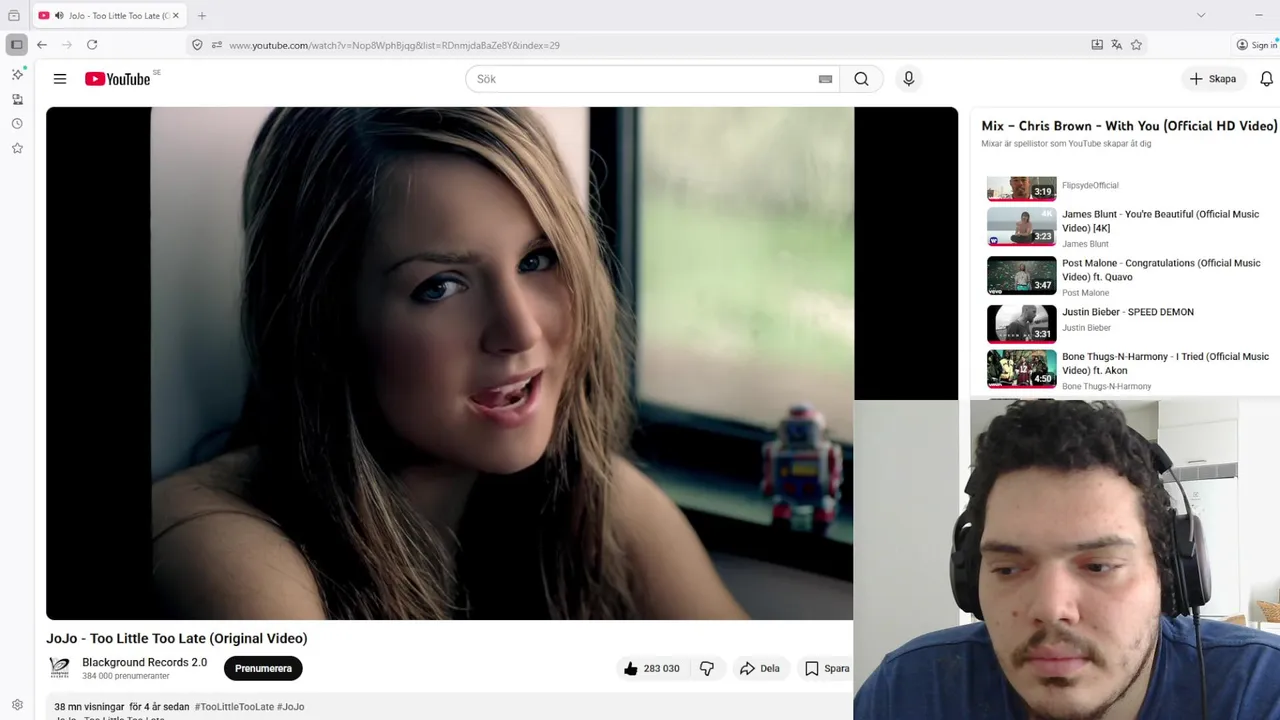Click the Mix - Chris Brown playlist title

pos(1129,126)
